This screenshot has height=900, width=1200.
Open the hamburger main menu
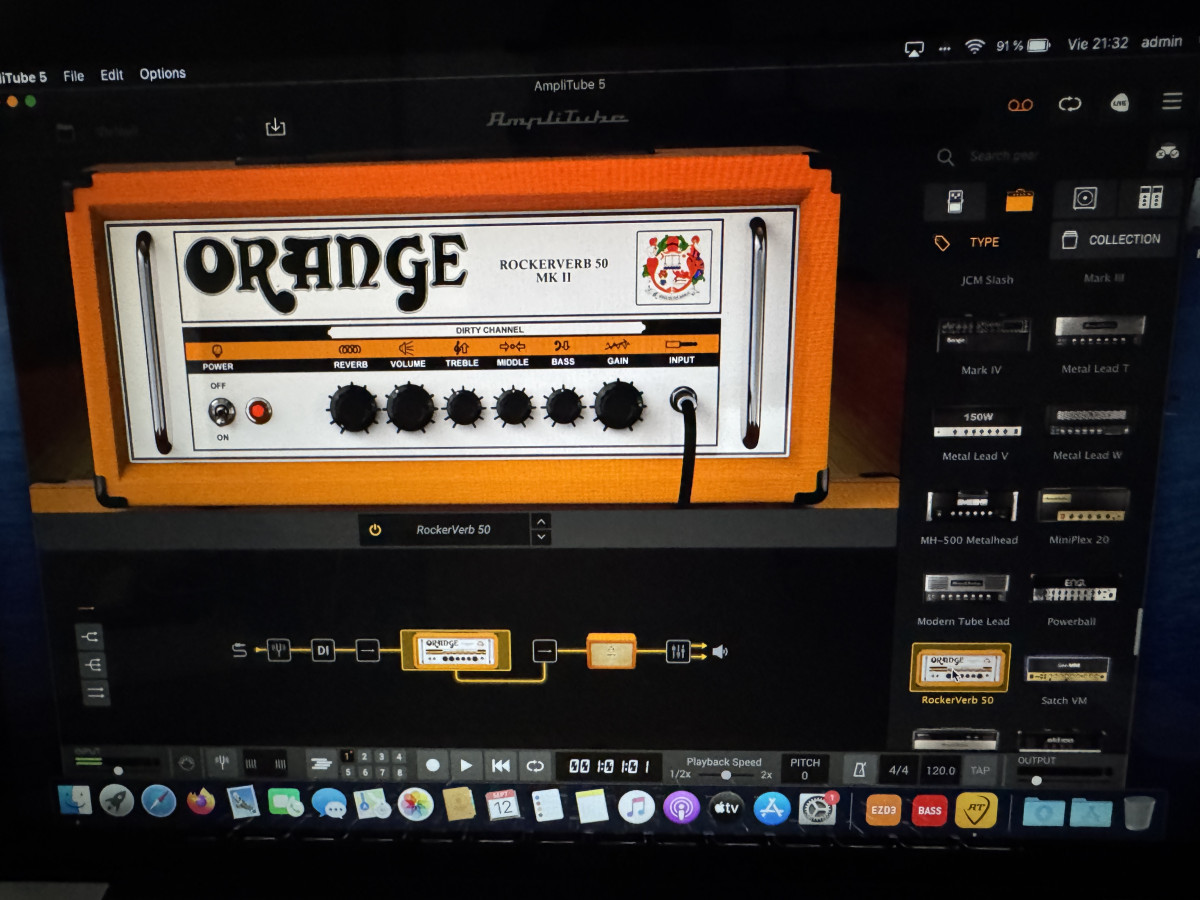tap(1172, 102)
